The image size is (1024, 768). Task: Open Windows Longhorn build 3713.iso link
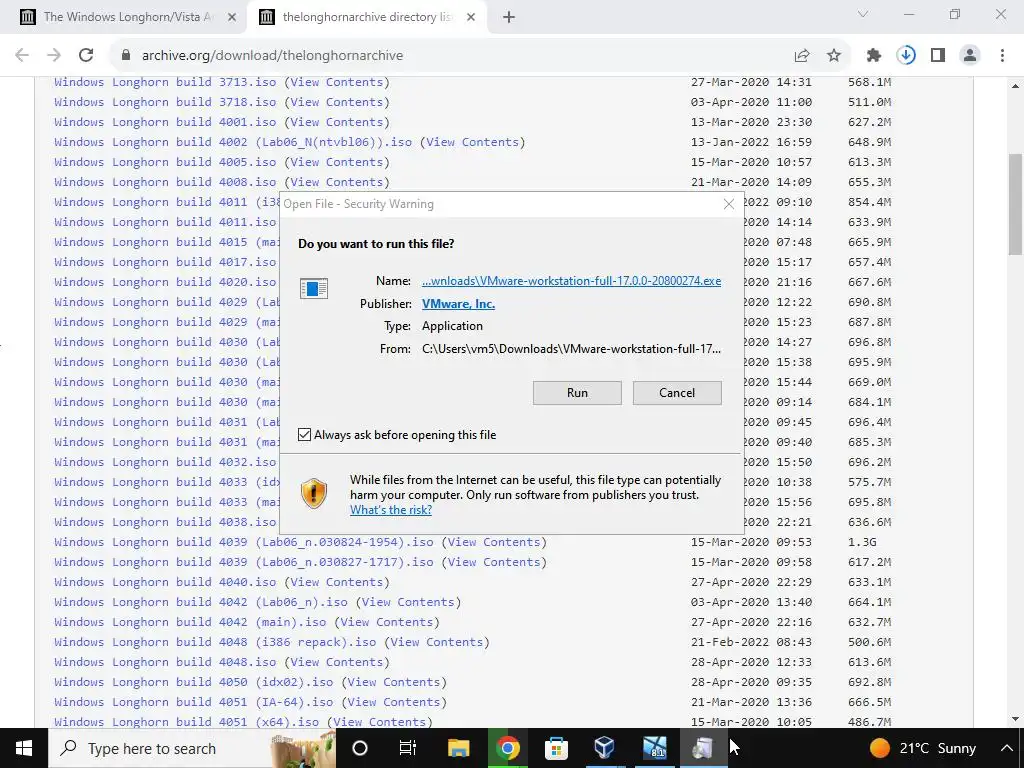pyautogui.click(x=165, y=82)
